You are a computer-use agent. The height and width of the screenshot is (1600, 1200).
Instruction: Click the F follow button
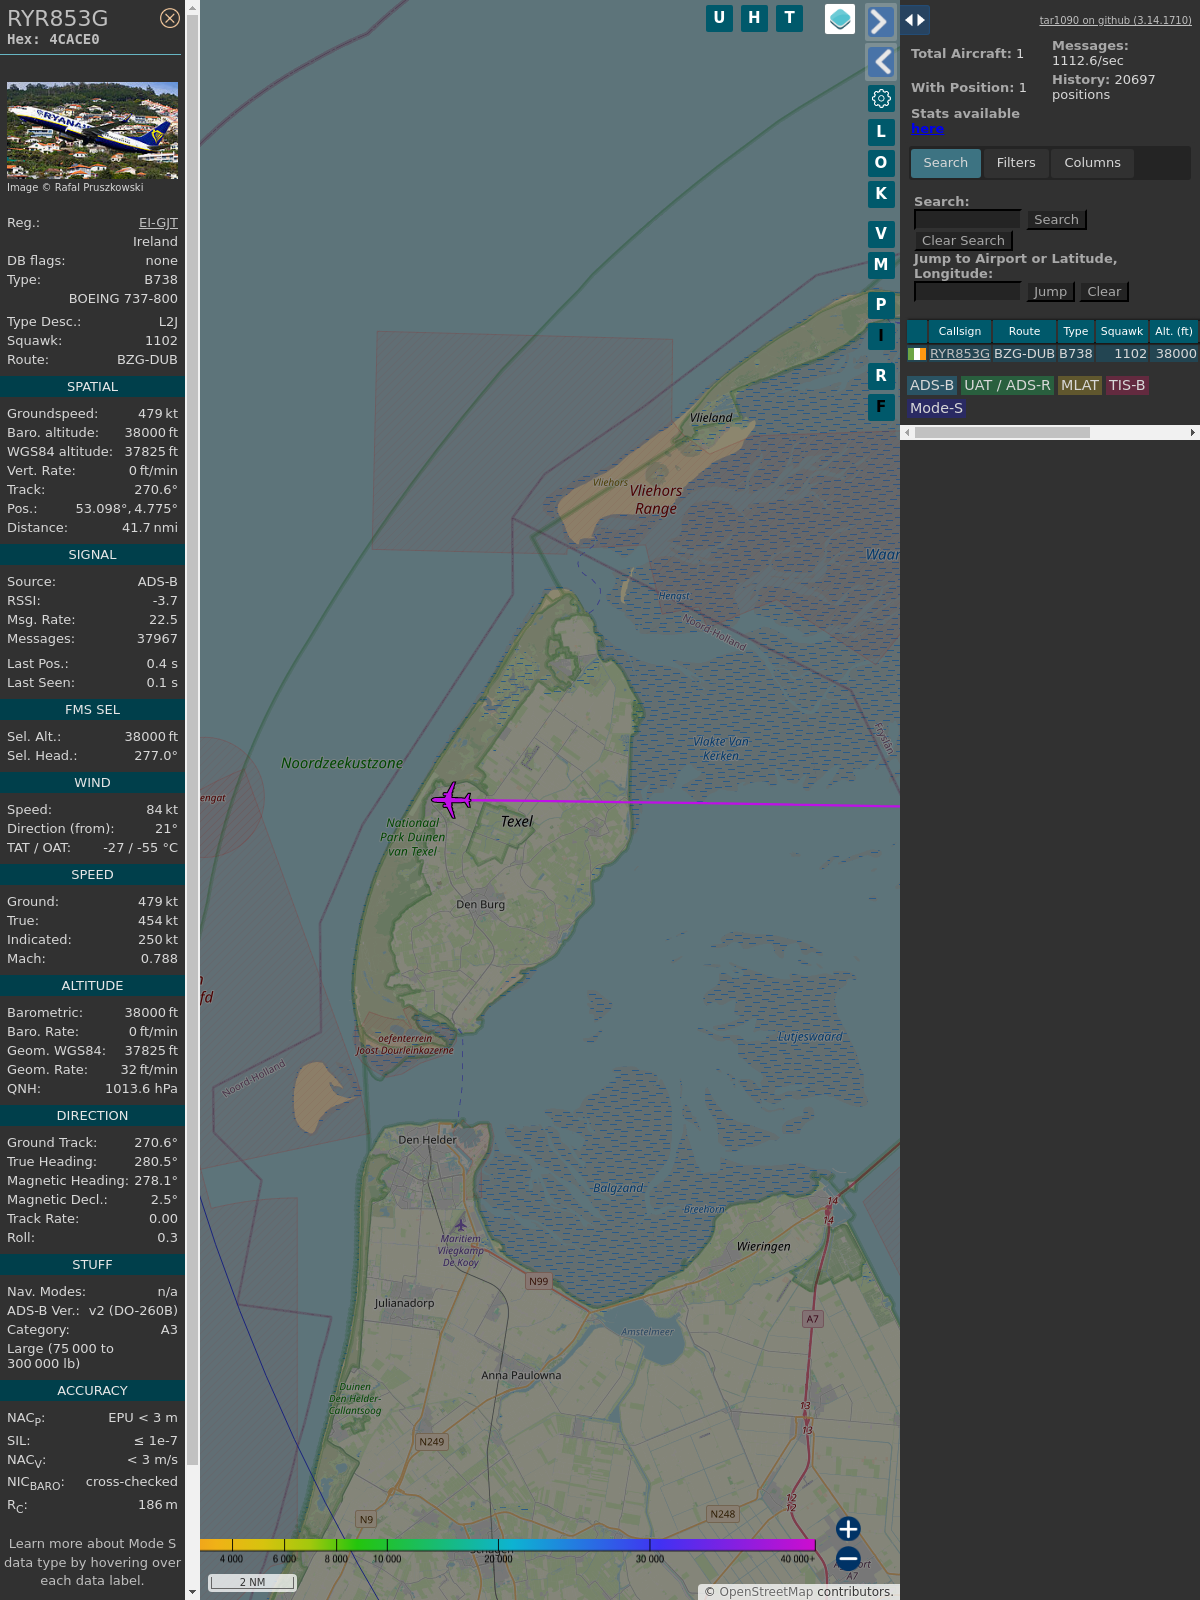[x=881, y=407]
